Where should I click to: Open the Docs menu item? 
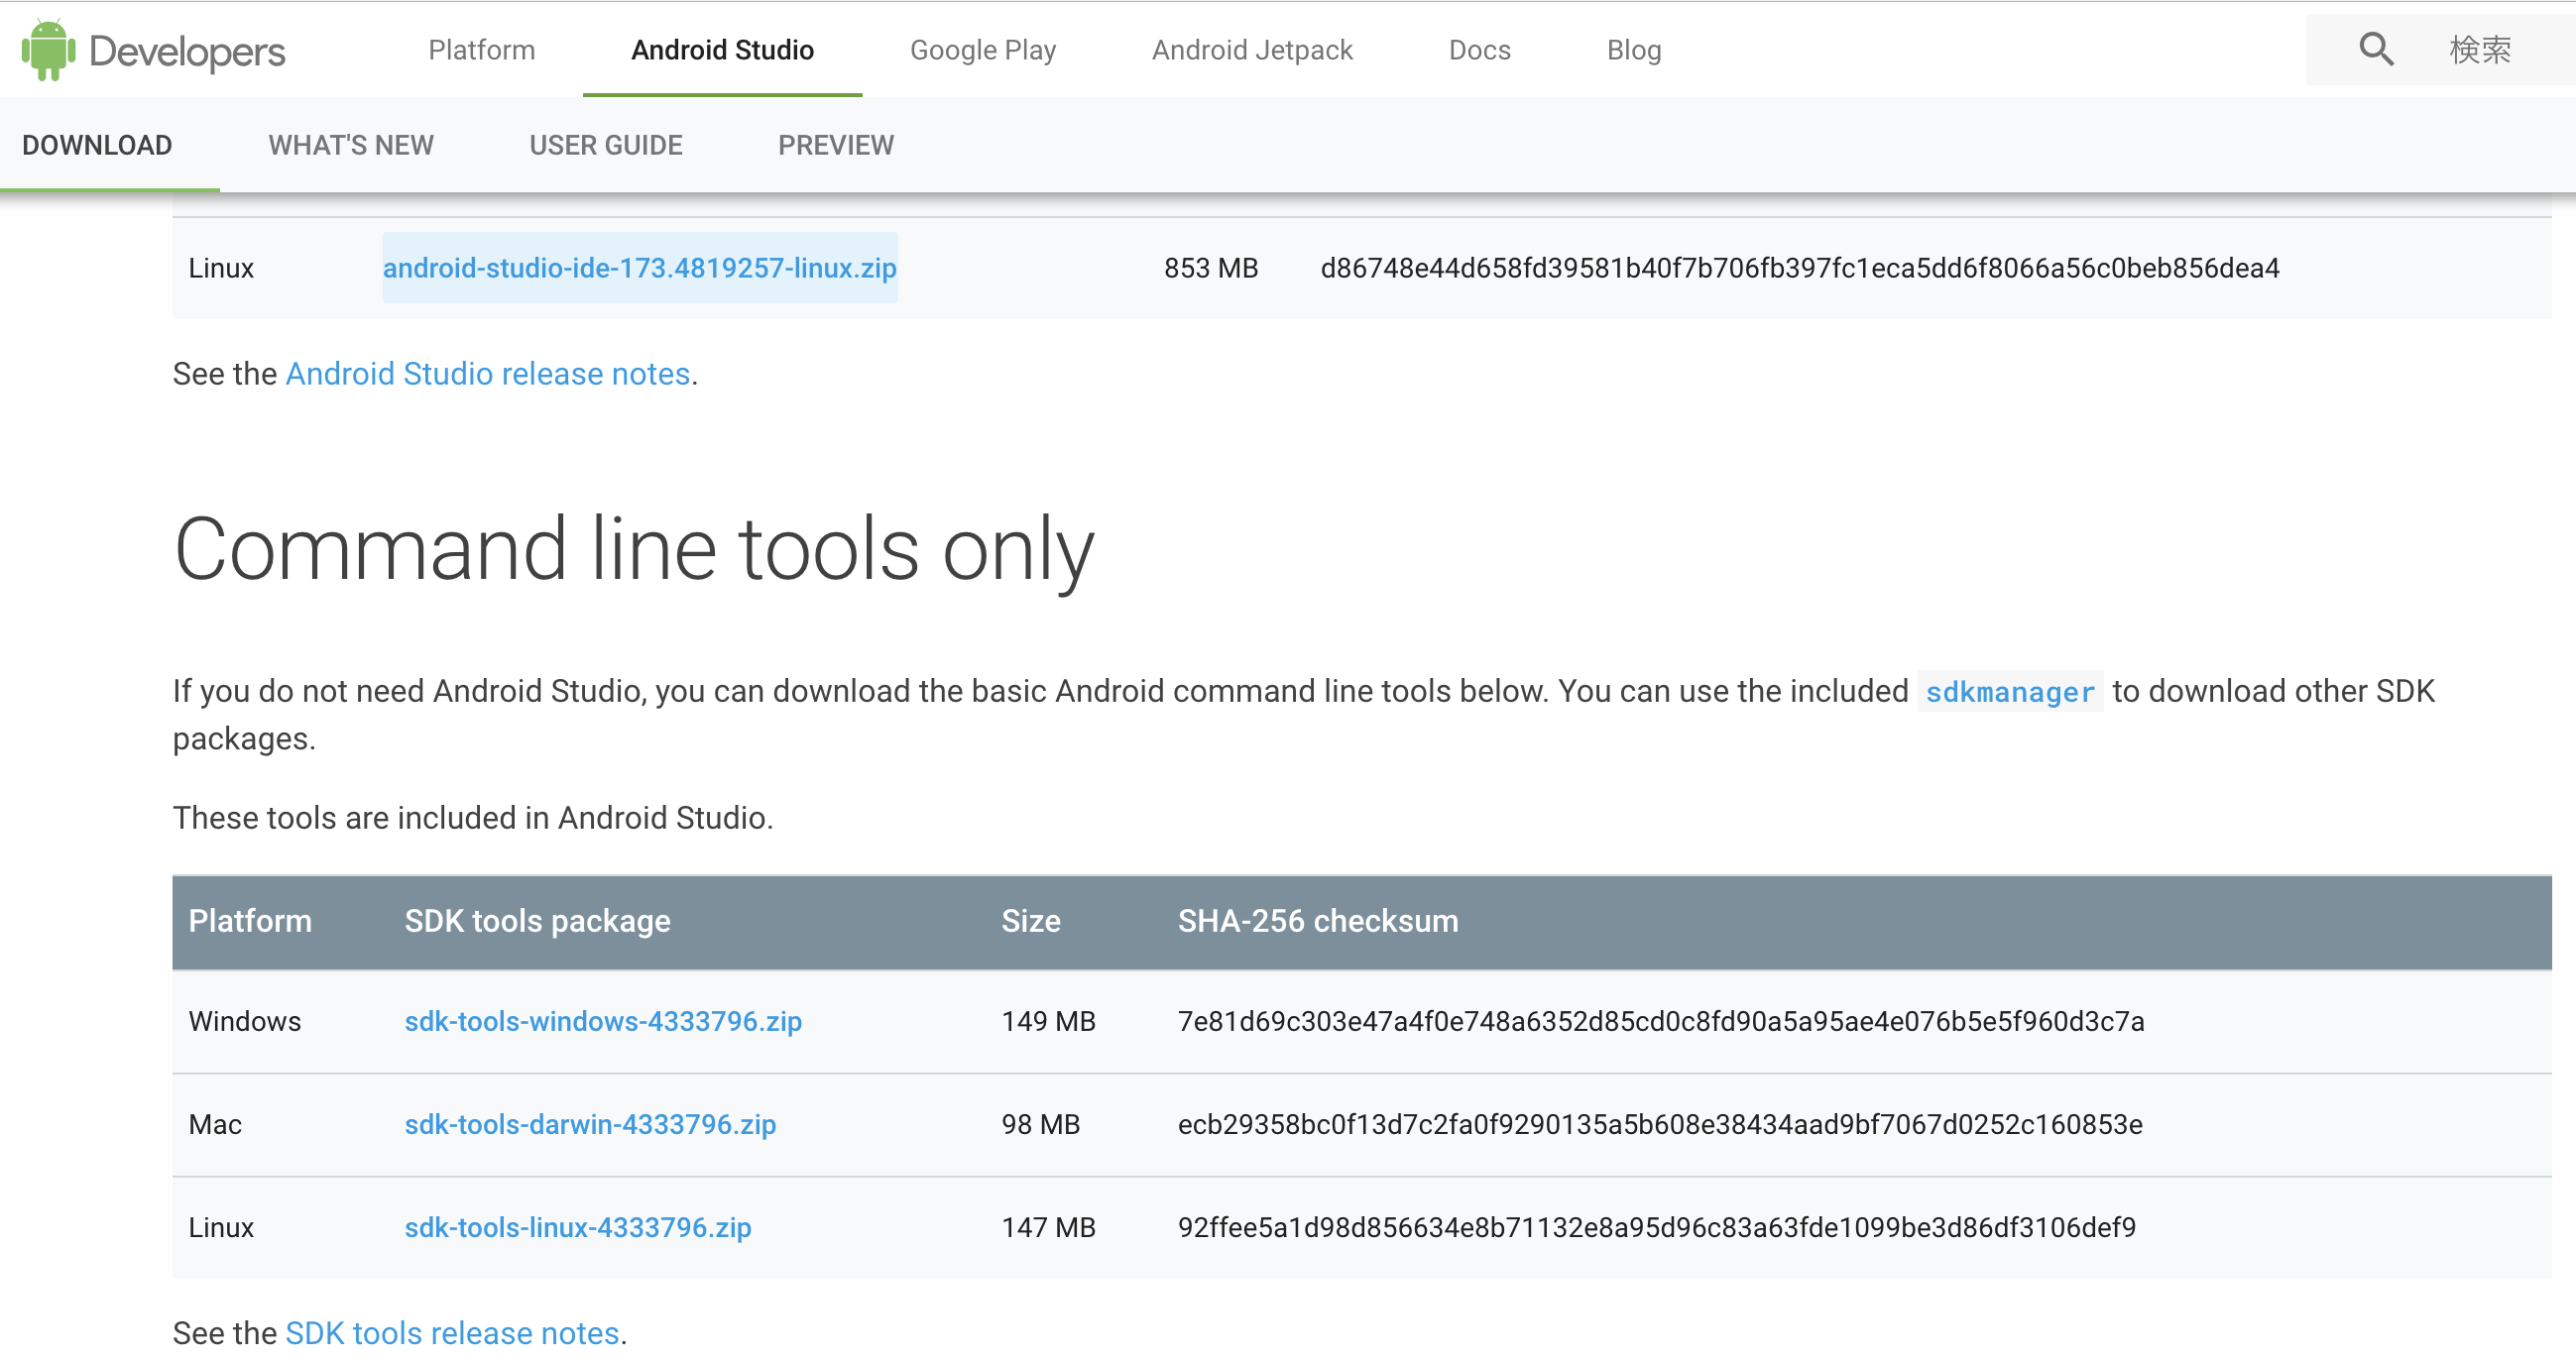(x=1479, y=49)
